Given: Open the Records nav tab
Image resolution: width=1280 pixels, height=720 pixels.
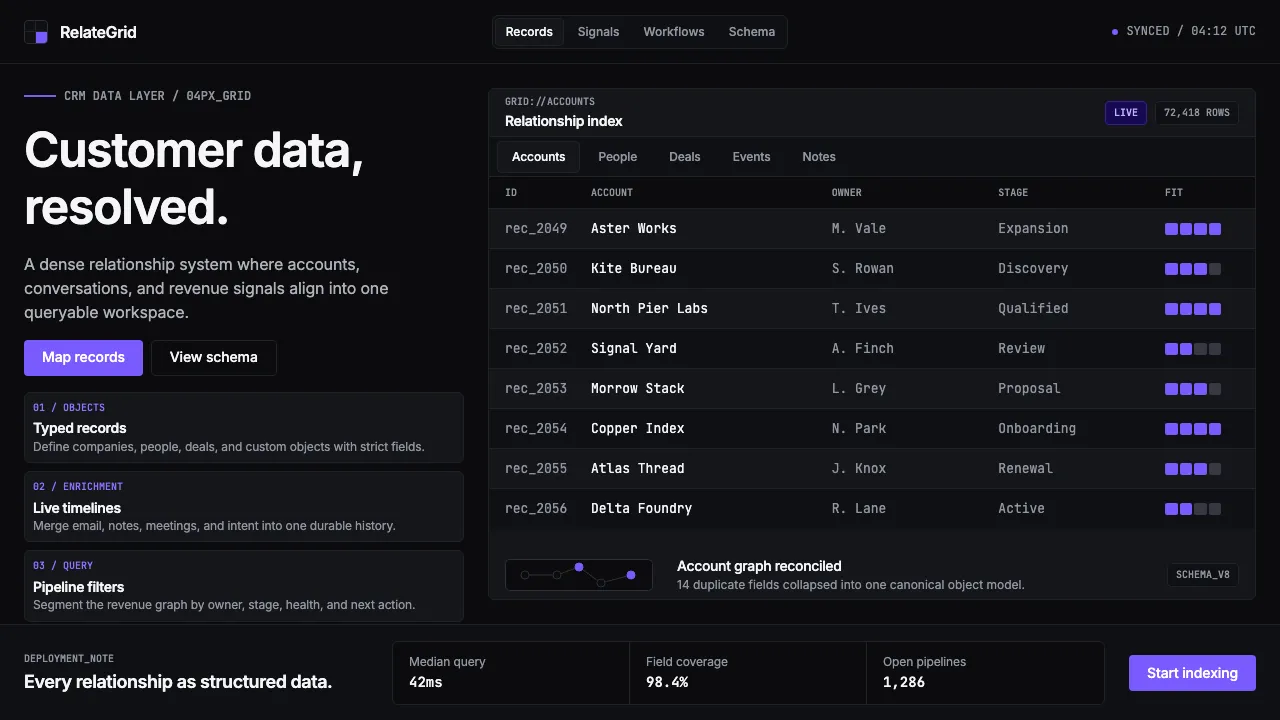Looking at the screenshot, I should click(x=529, y=32).
